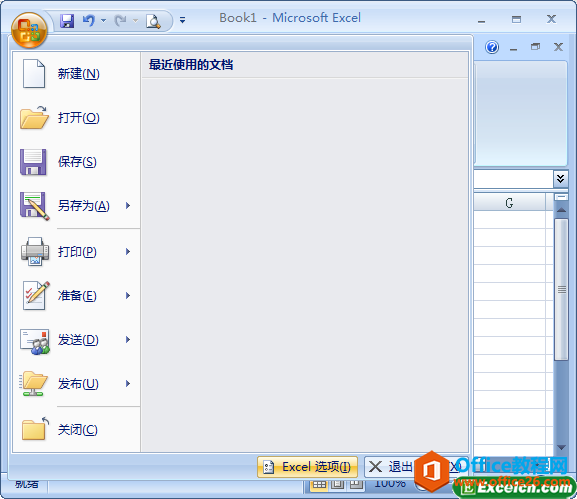Screen dimensions: 577x499
Task: Click the Redo arrow icon
Action: tap(120, 21)
